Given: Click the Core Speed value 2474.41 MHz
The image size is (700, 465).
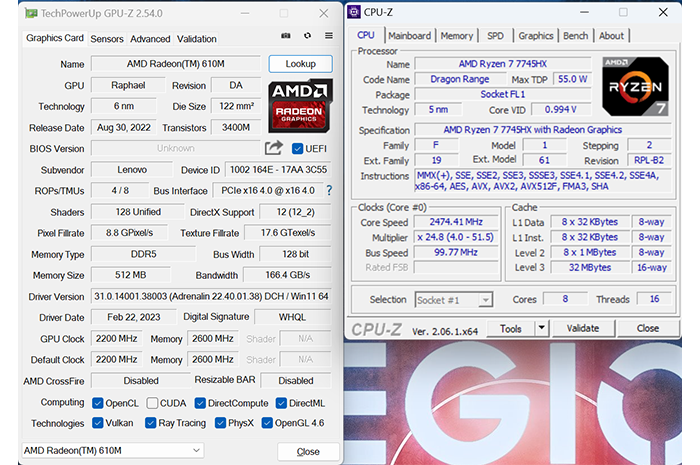Looking at the screenshot, I should pos(456,222).
